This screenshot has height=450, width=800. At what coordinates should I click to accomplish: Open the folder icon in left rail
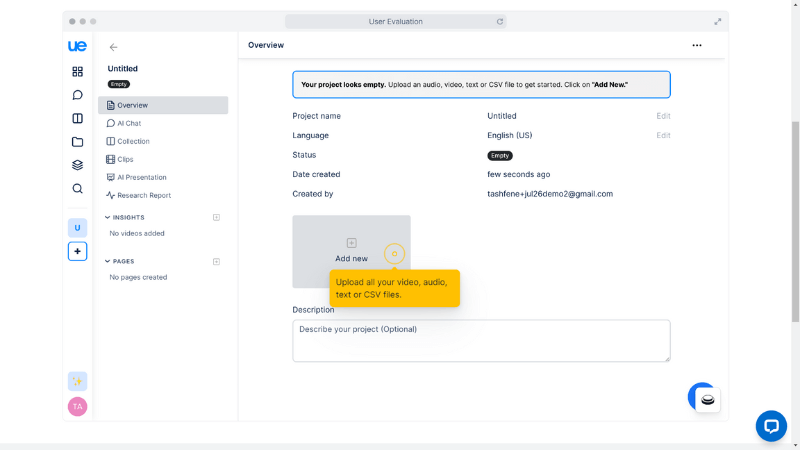77,142
